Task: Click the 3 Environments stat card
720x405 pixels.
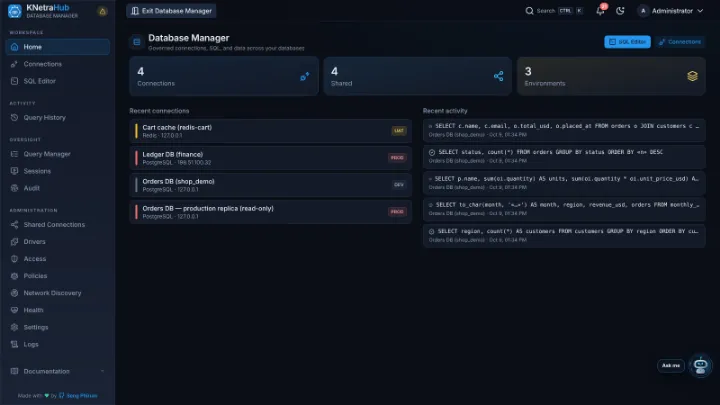Action: pos(611,76)
